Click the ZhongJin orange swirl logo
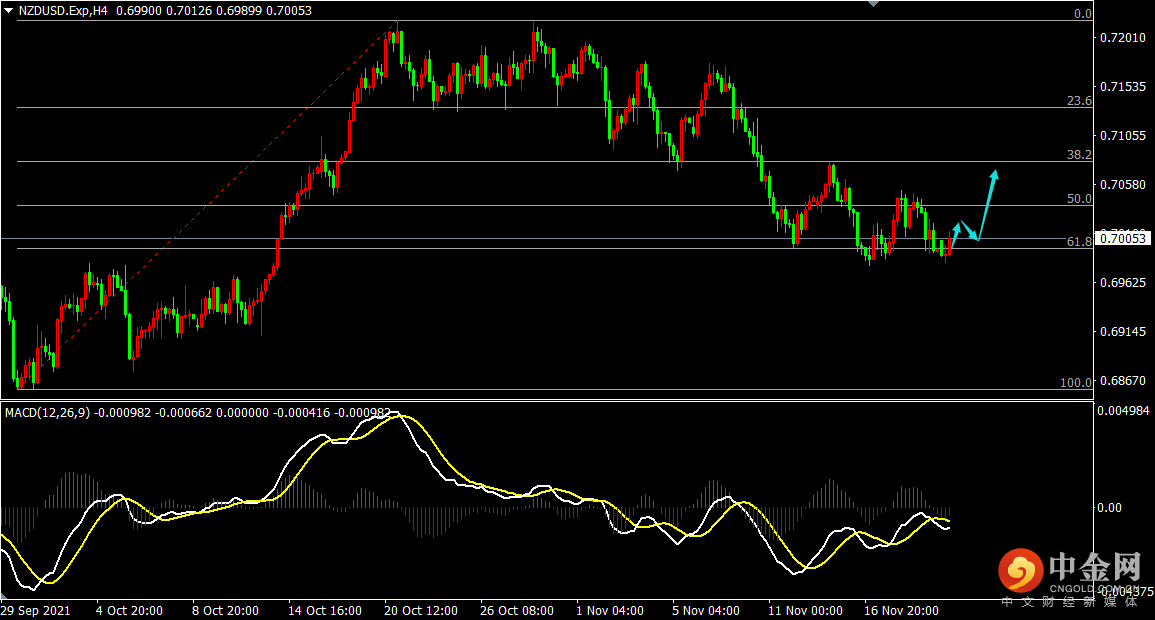 pos(1019,571)
